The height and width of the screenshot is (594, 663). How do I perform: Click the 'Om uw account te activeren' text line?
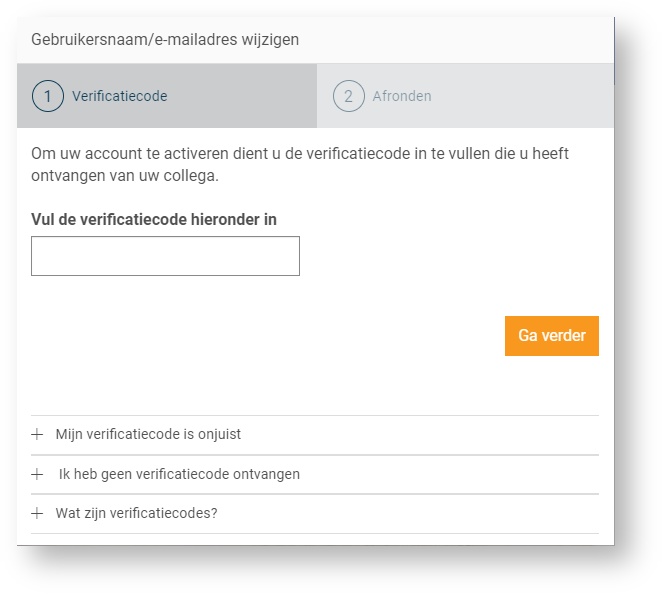pyautogui.click(x=300, y=155)
